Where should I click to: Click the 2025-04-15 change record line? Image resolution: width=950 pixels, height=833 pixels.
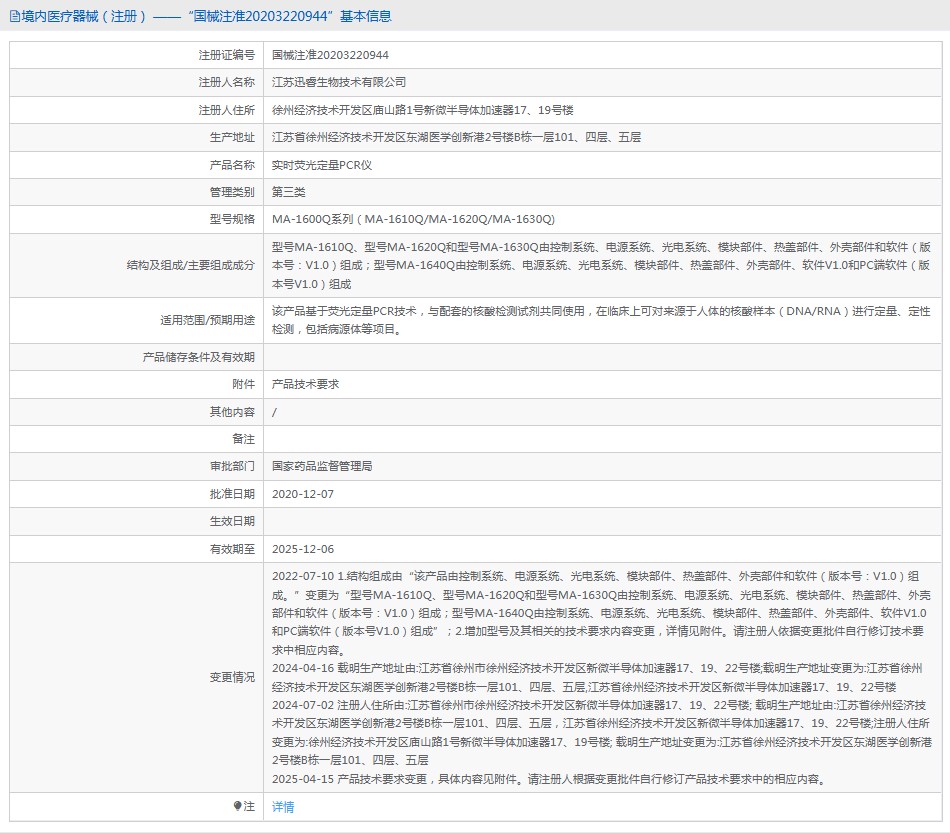click(x=550, y=779)
